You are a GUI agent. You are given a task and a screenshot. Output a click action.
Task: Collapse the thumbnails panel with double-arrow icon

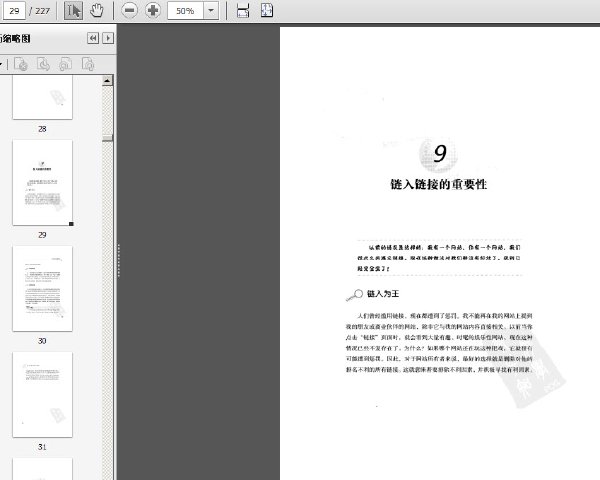pyautogui.click(x=93, y=38)
